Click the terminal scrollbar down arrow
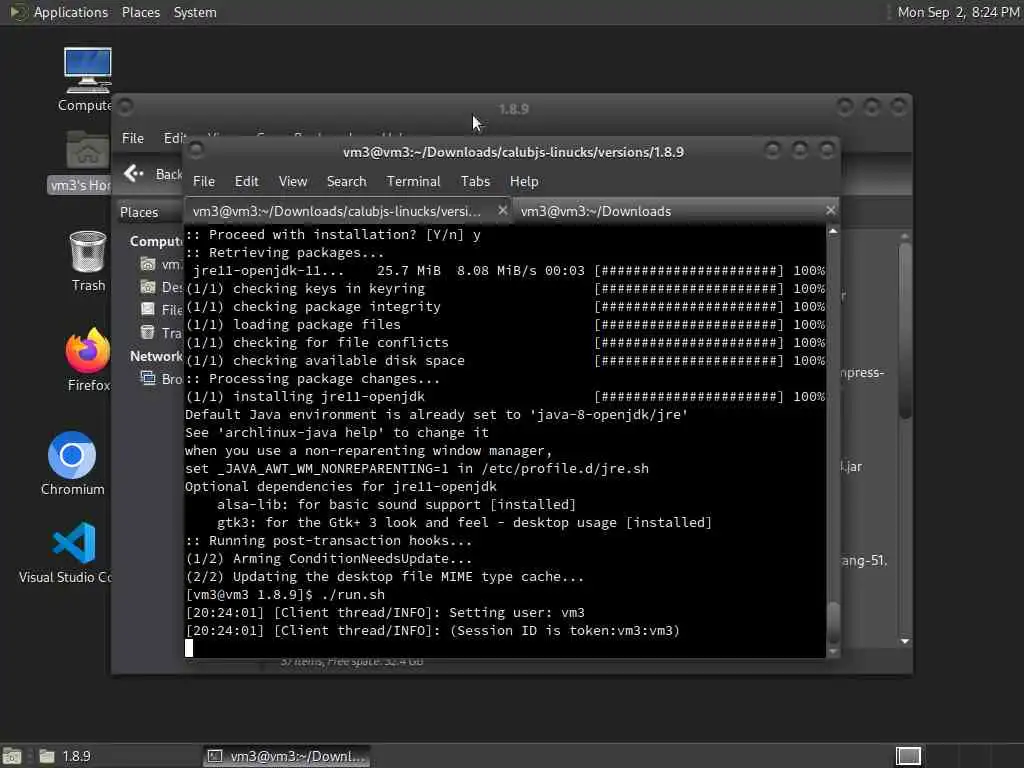1024x768 pixels. click(x=833, y=650)
